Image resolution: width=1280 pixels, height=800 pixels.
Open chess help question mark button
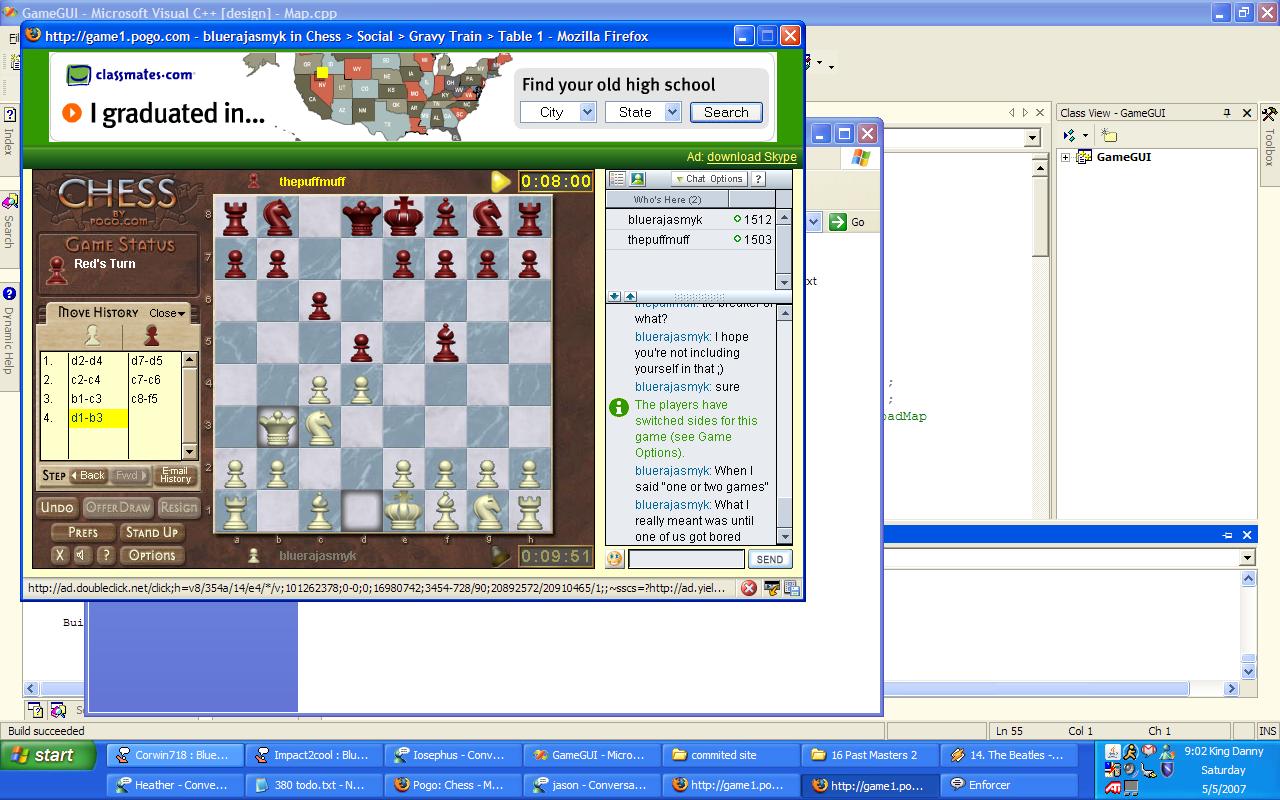105,556
